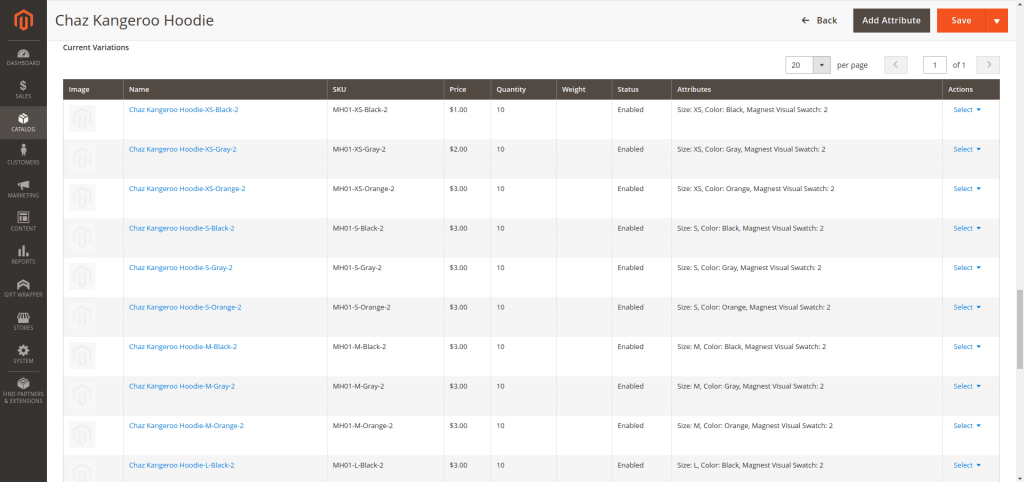Open the Customers sidebar icon

pos(23,154)
